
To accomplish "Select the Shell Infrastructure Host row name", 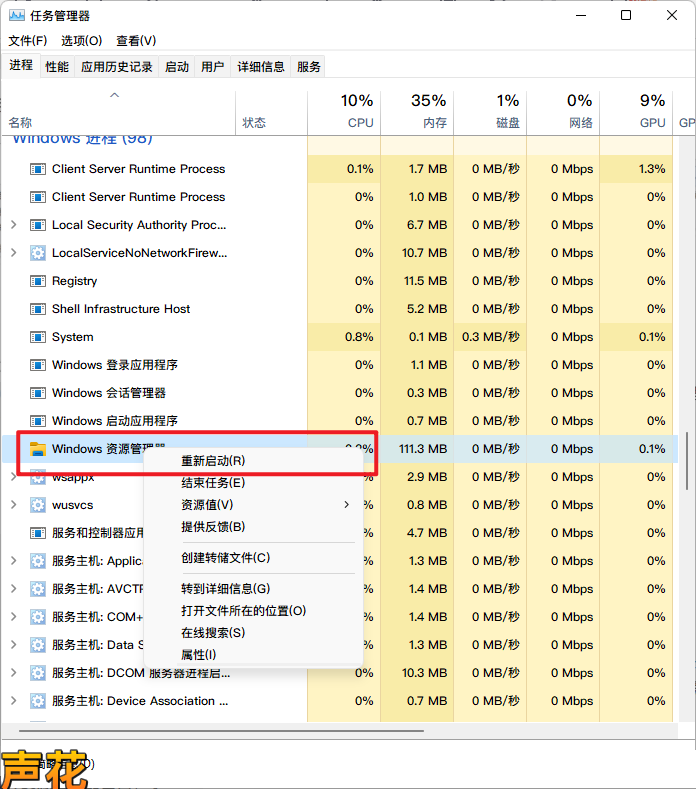I will click(x=121, y=309).
